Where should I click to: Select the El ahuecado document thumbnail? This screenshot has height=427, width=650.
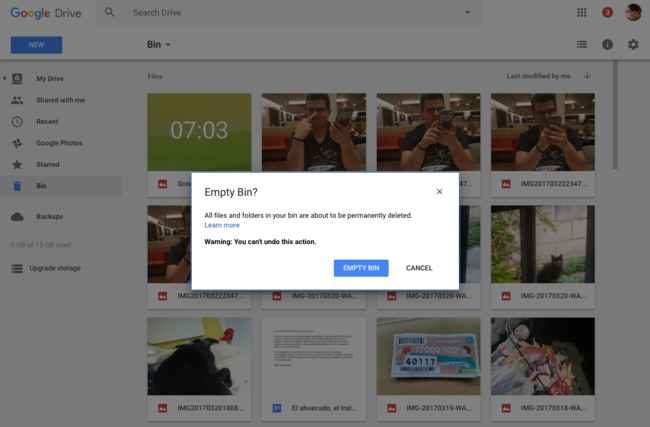click(314, 357)
